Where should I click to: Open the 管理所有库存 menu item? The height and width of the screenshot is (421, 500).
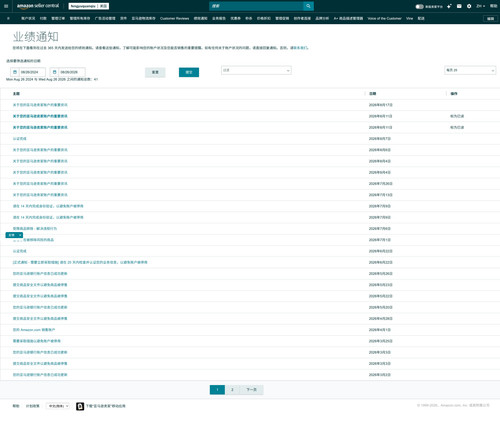tap(80, 18)
